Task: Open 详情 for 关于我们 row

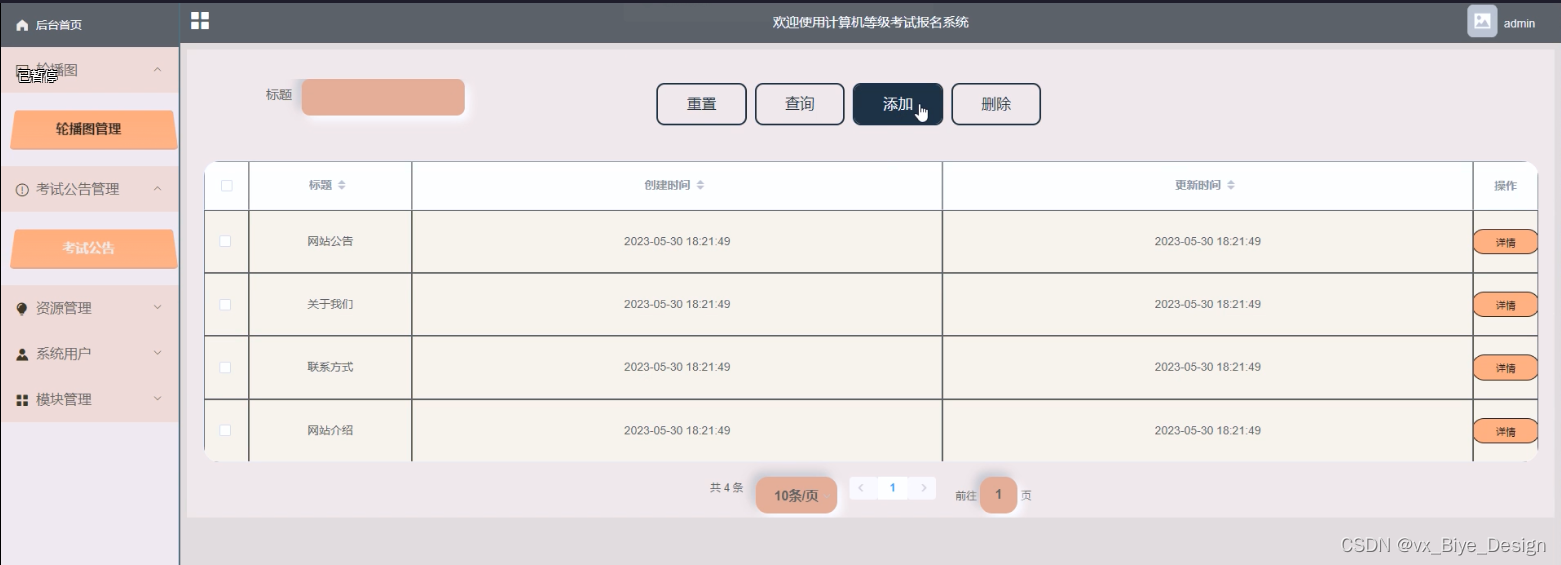Action: tap(1505, 306)
